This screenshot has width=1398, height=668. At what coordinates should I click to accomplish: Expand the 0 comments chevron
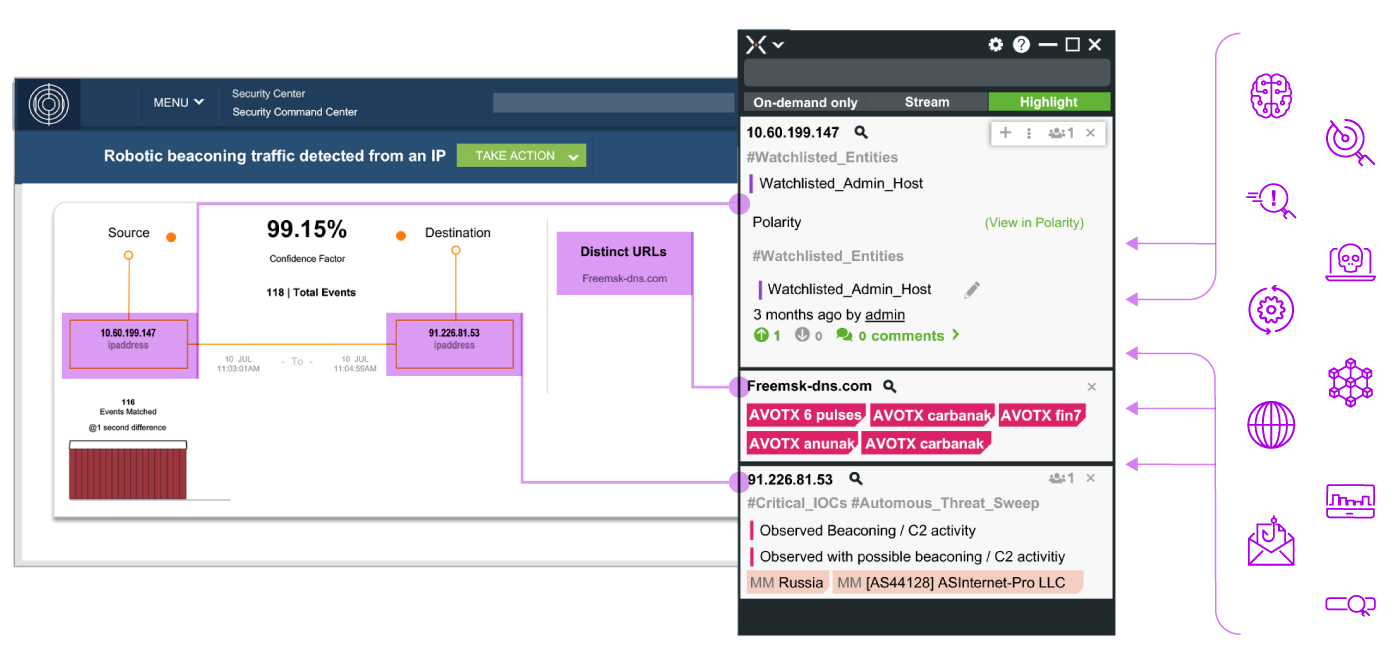click(956, 335)
